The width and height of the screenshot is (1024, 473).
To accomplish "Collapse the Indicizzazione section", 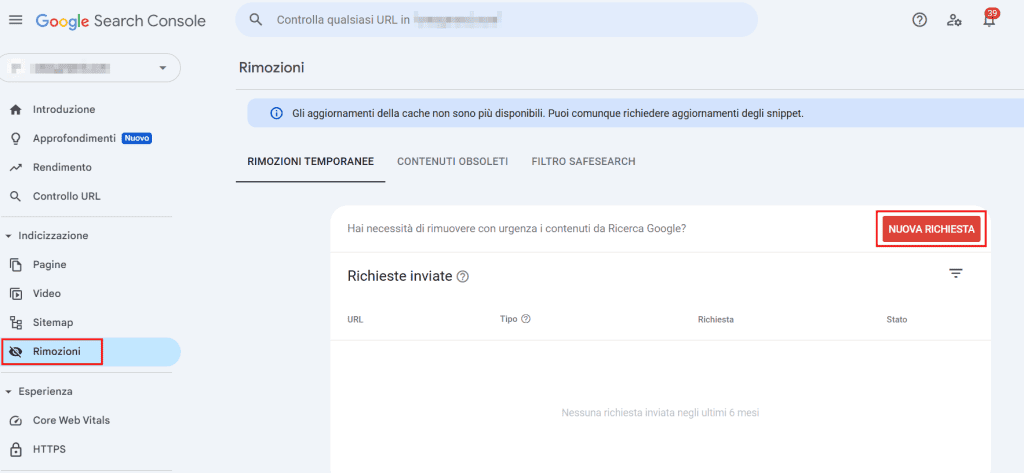I will [9, 236].
